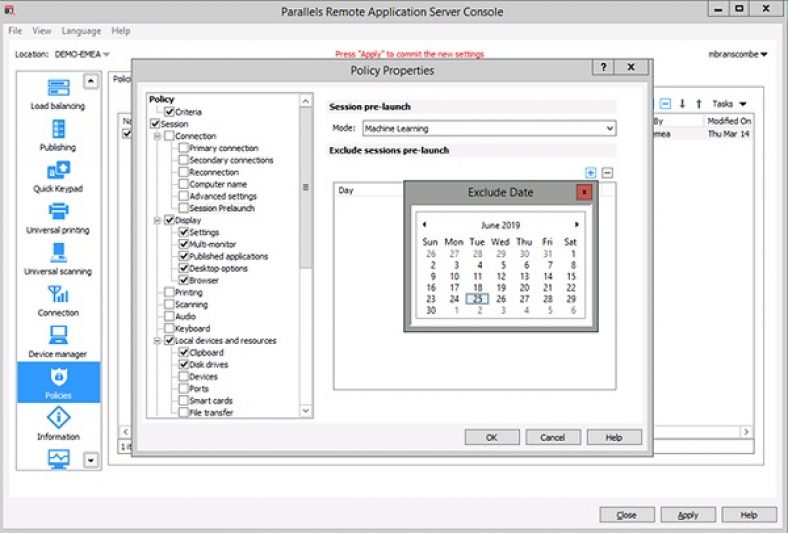Click the console app icon in title bar
This screenshot has height=533, width=788.
pos(10,10)
